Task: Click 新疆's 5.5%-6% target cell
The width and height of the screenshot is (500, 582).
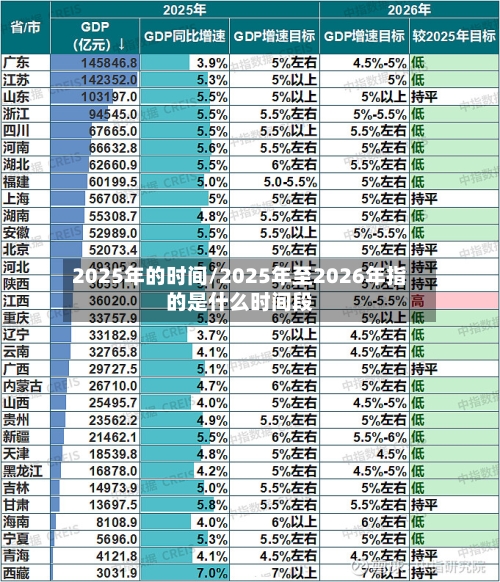Action: click(x=364, y=436)
